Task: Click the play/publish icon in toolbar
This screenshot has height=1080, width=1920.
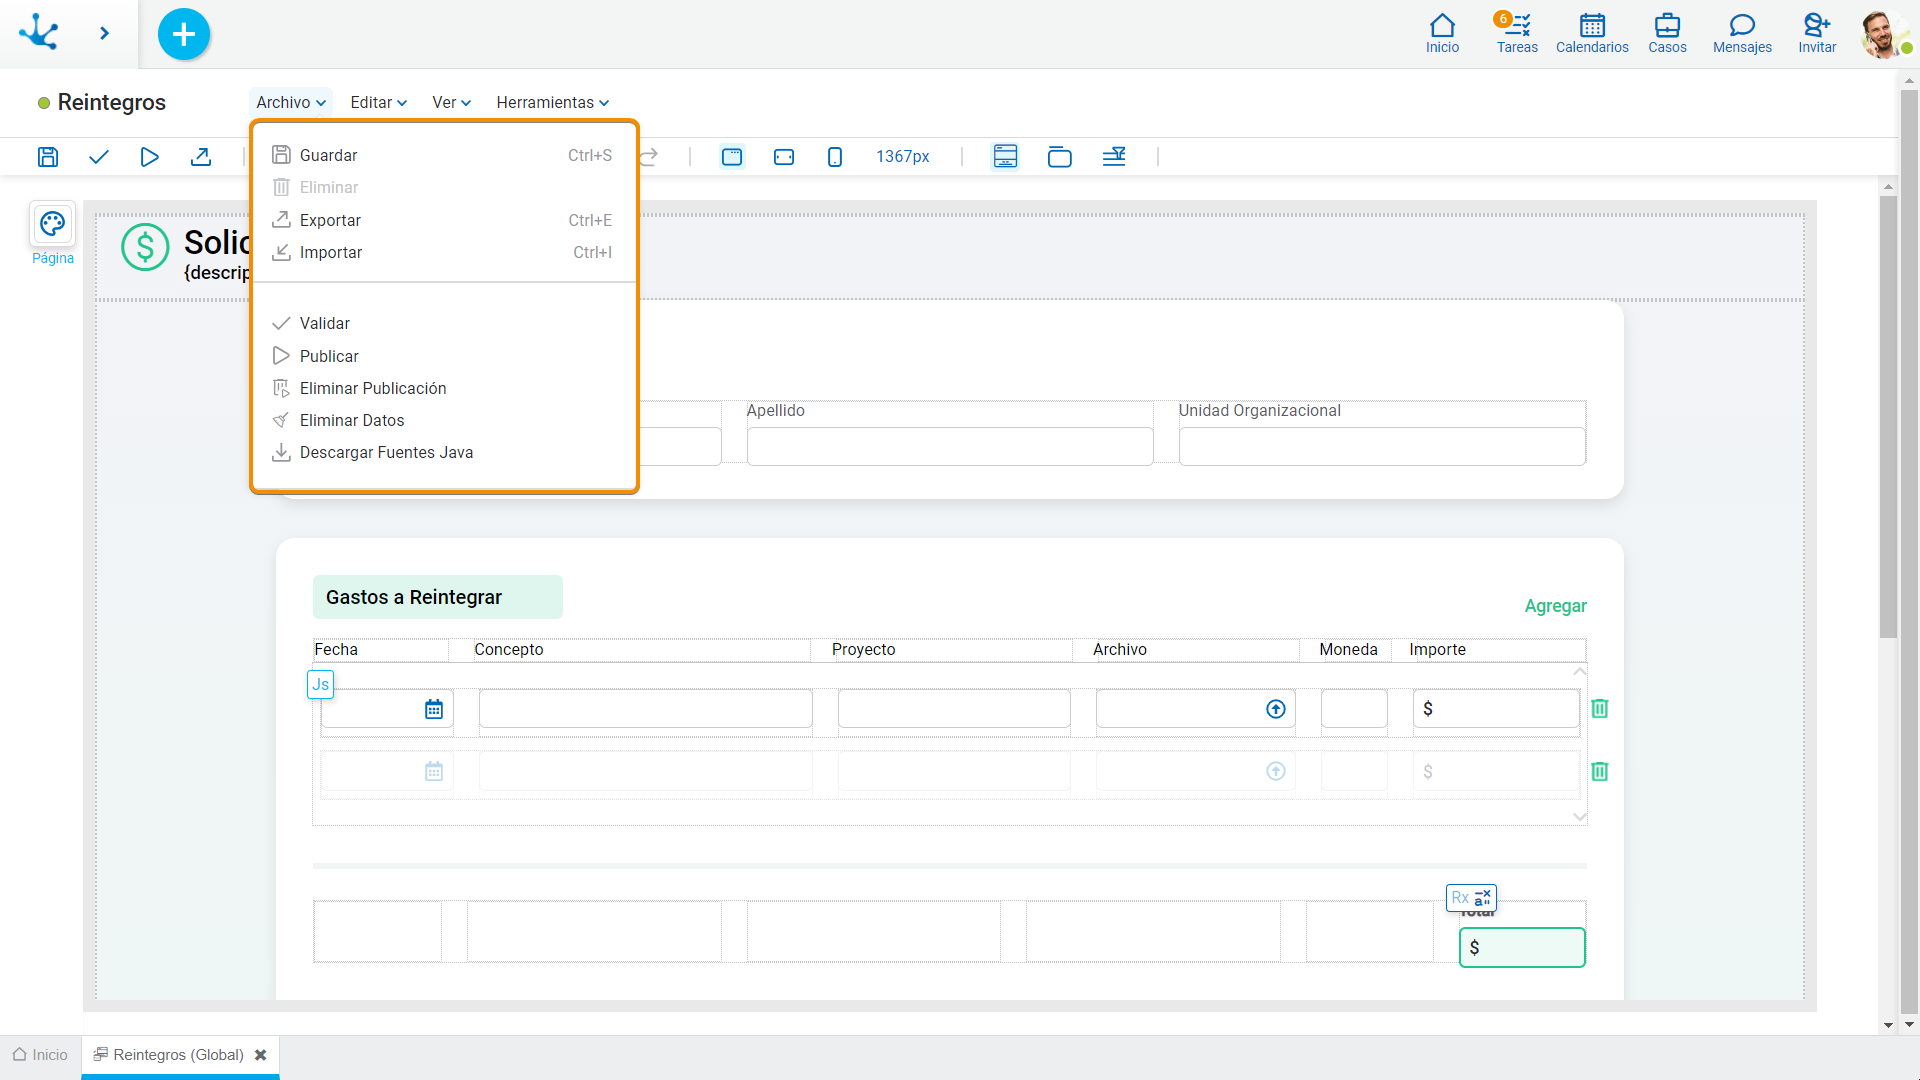Action: click(149, 157)
